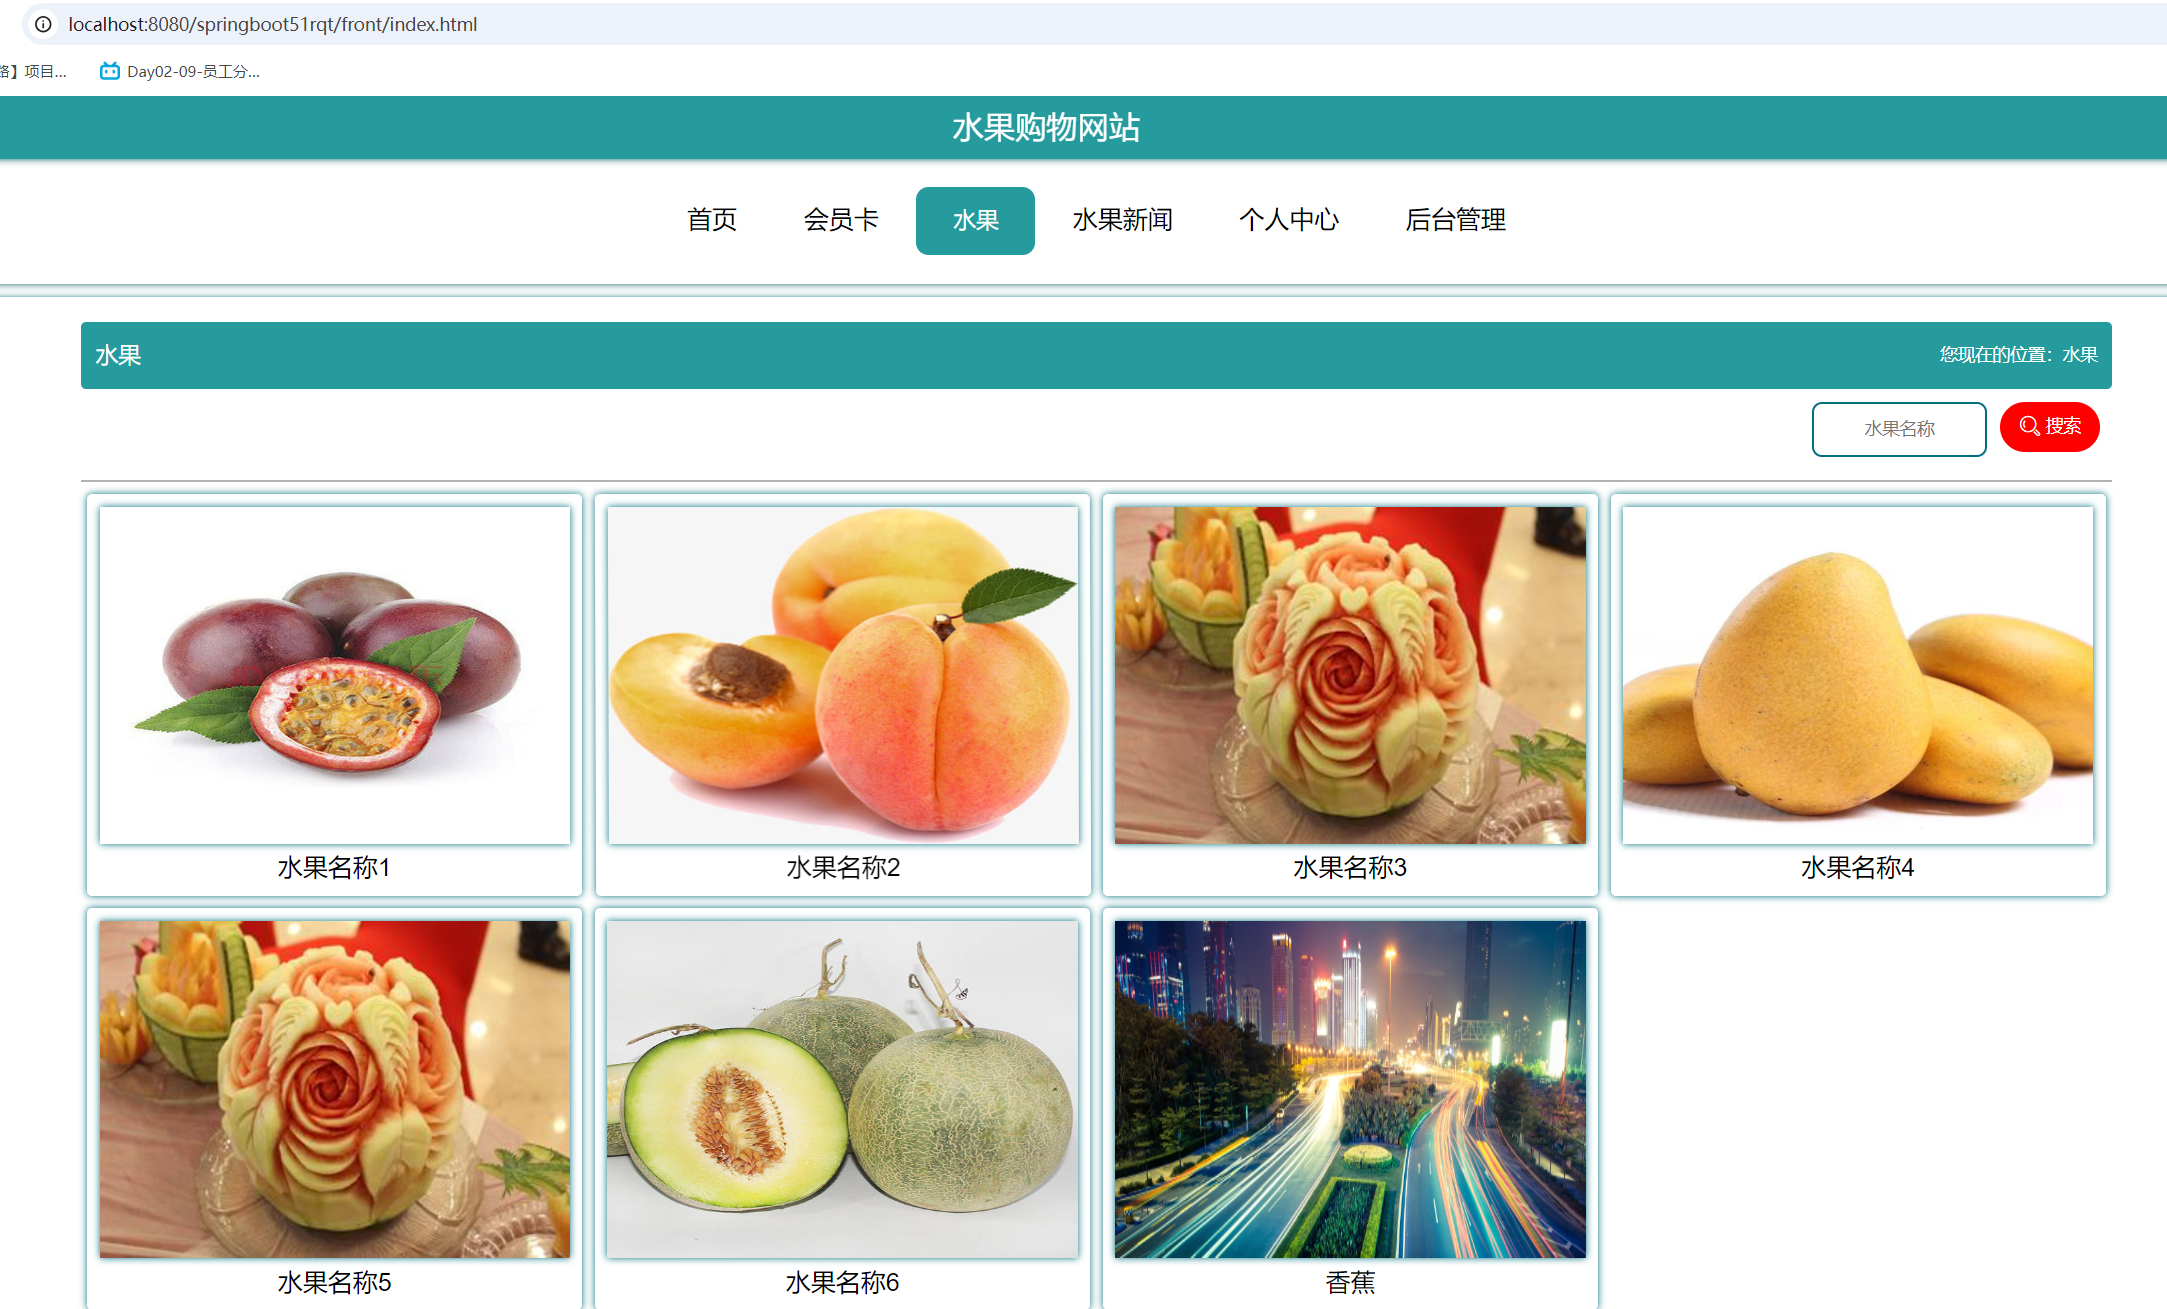Click the 水果名称1 label text
2167x1309 pixels.
click(334, 867)
